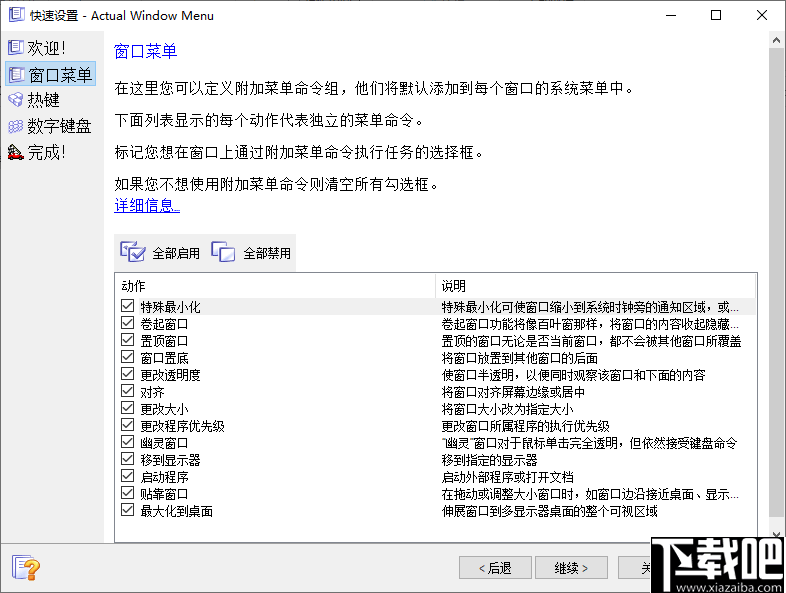Select the 更改大小 row label
The width and height of the screenshot is (786, 593).
[164, 409]
